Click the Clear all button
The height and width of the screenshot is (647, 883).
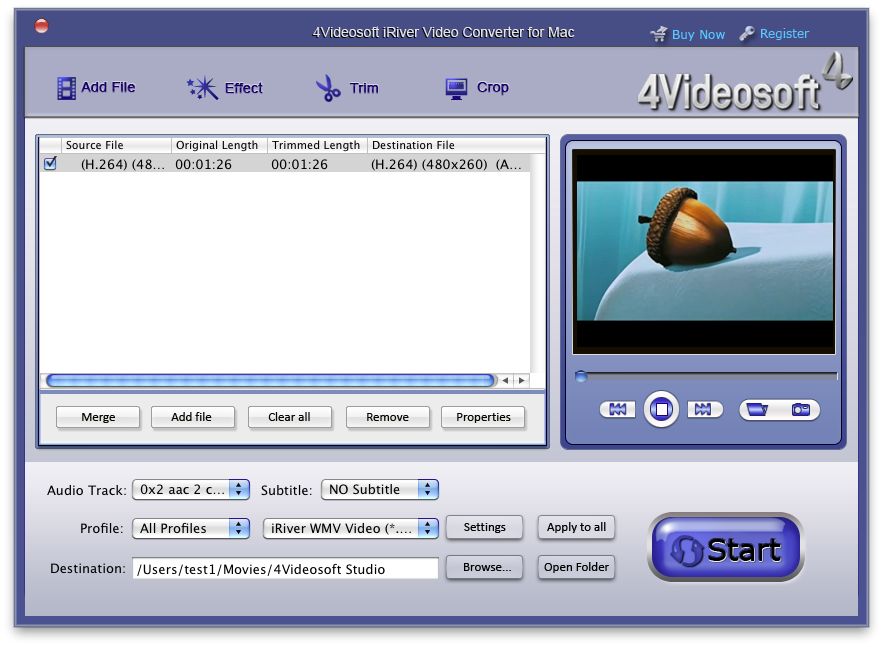[x=289, y=417]
